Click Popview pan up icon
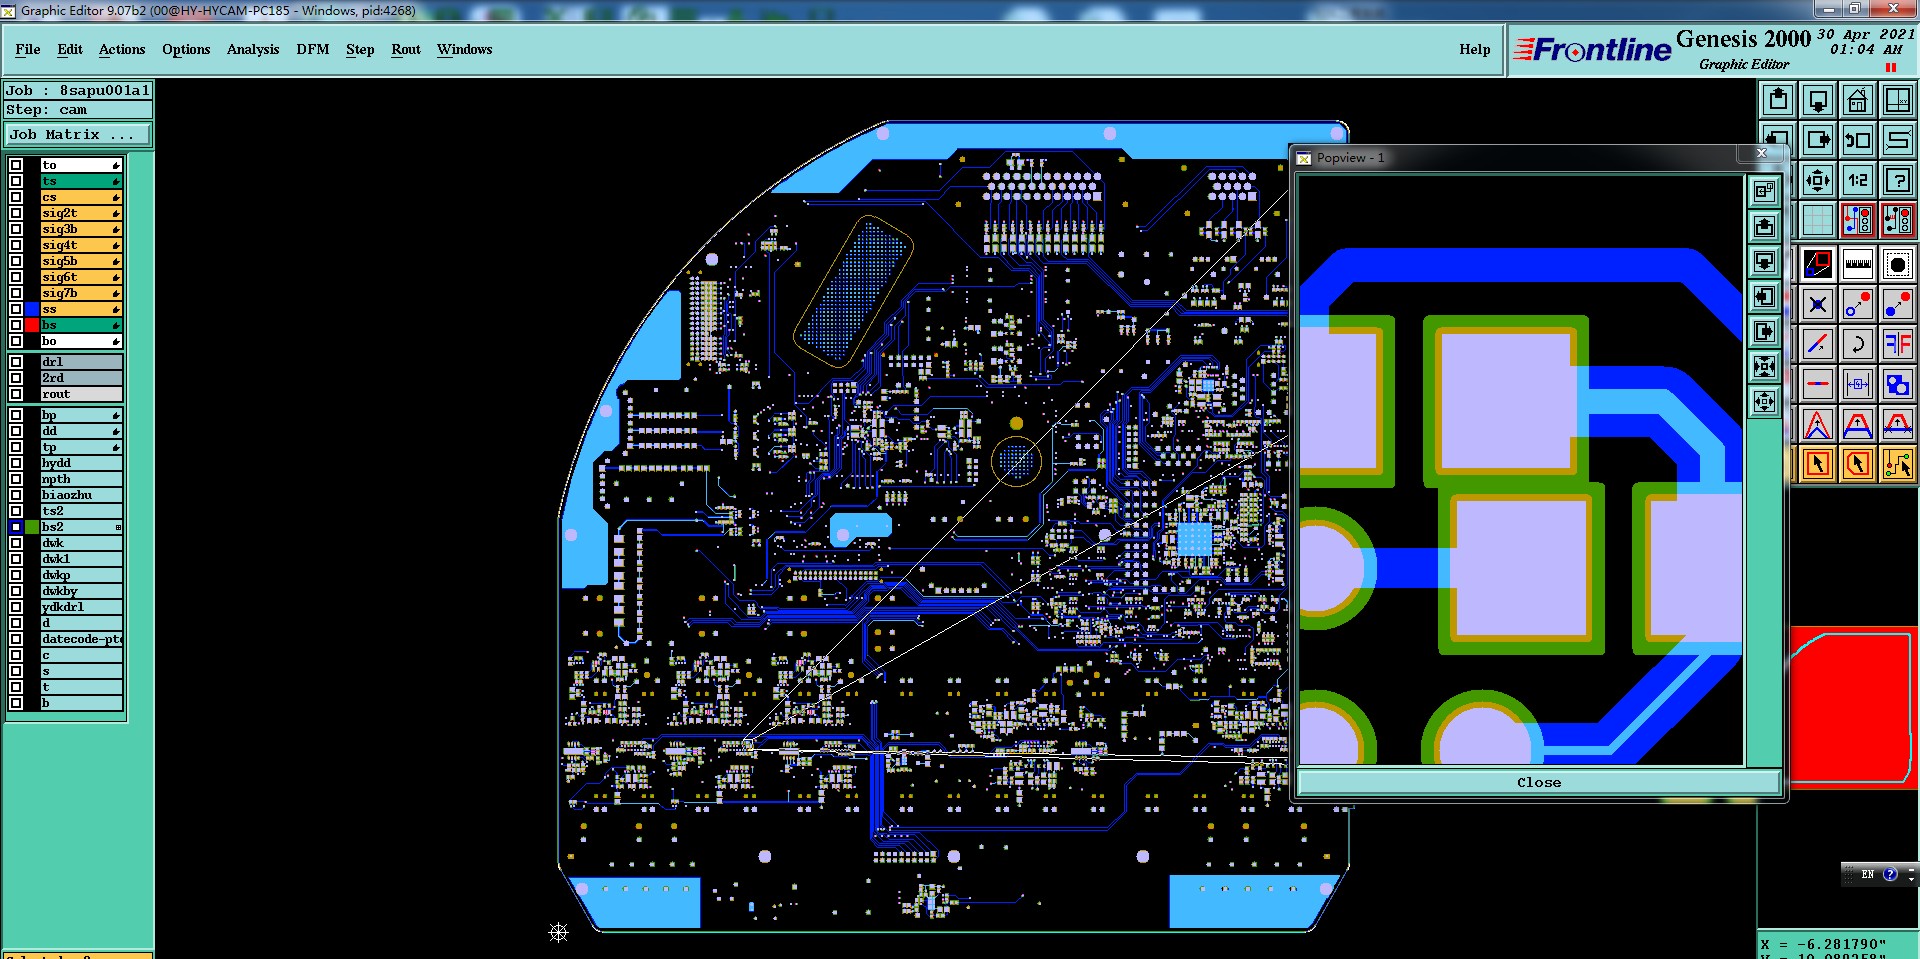1920x959 pixels. tap(1765, 226)
